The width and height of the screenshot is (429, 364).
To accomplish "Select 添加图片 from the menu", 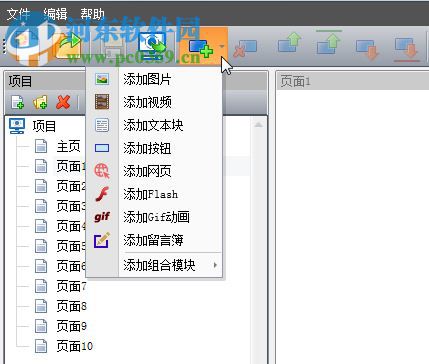I will (x=154, y=79).
